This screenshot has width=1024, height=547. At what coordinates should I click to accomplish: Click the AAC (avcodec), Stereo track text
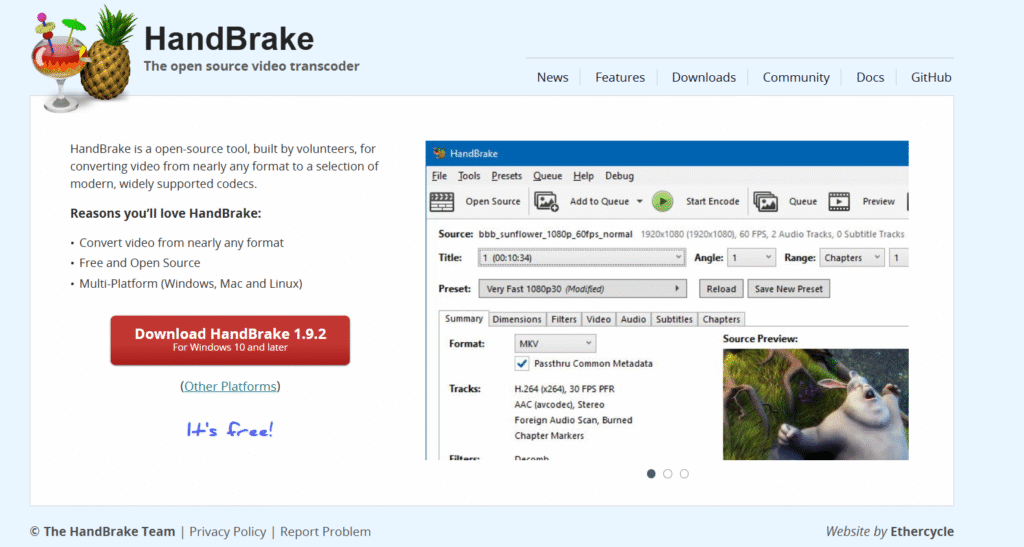(559, 405)
